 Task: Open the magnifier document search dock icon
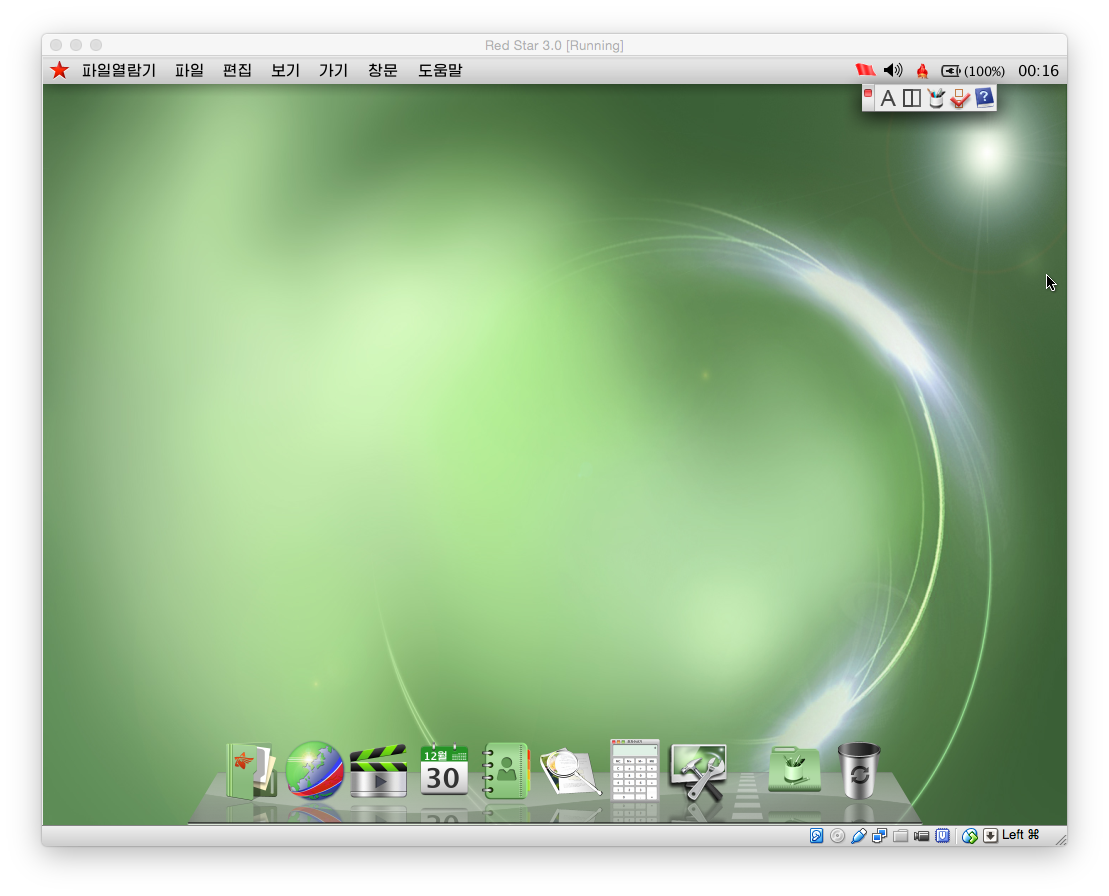[571, 772]
